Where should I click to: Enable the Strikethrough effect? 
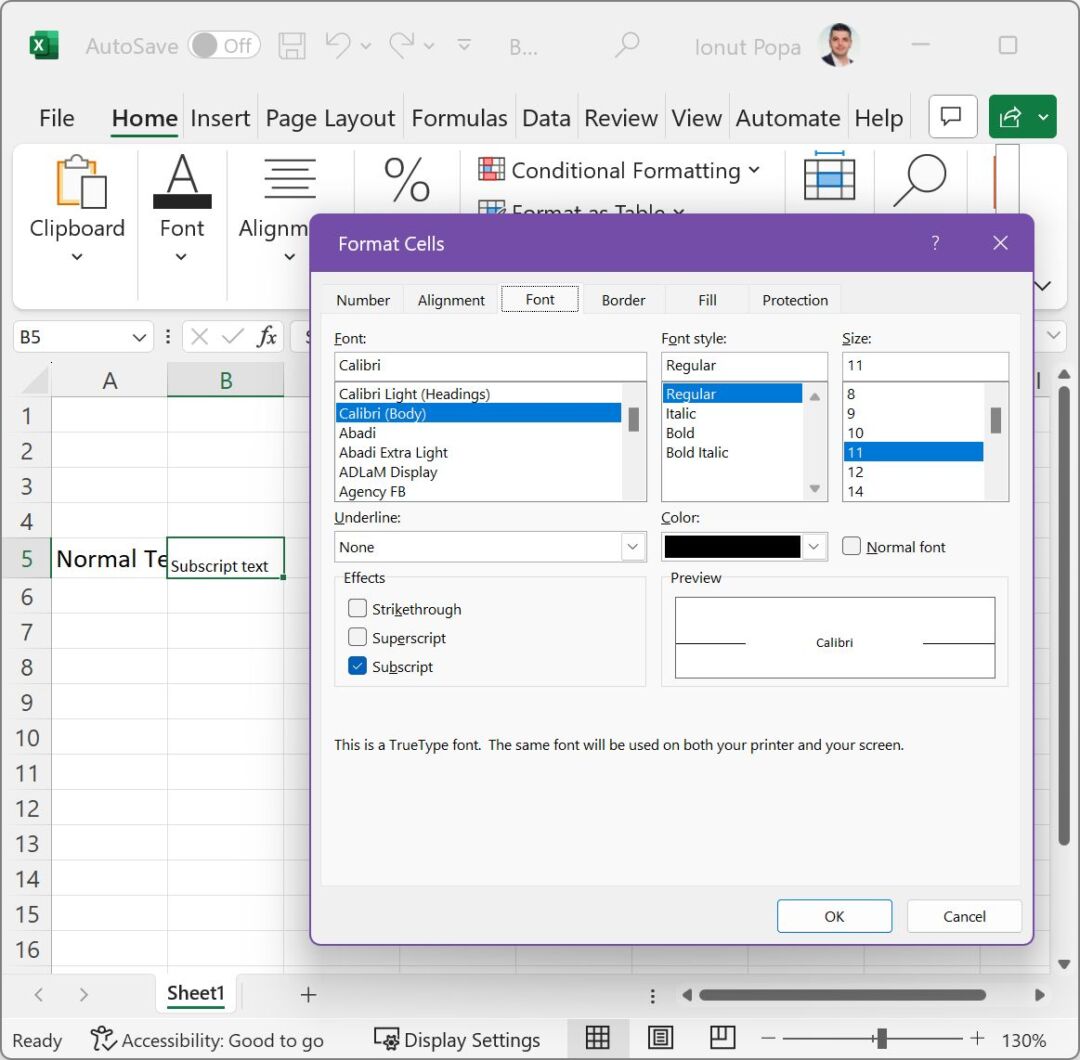pos(357,608)
